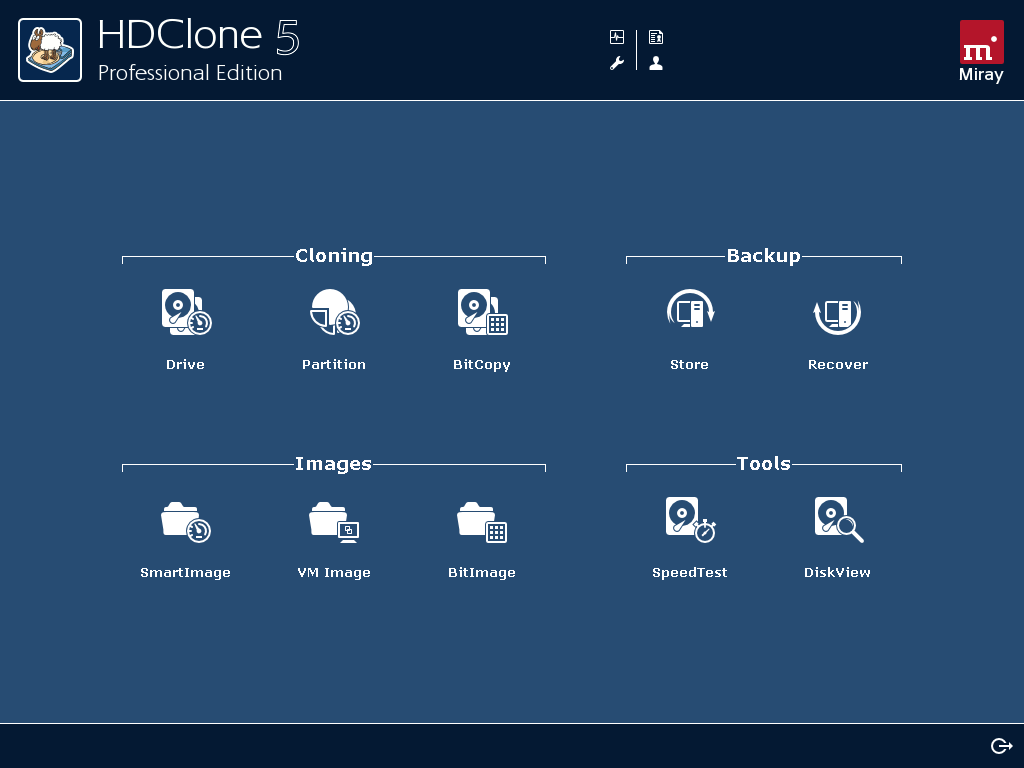Screen dimensions: 1024x768
Task: Click the Cloning section heading
Action: 334,256
